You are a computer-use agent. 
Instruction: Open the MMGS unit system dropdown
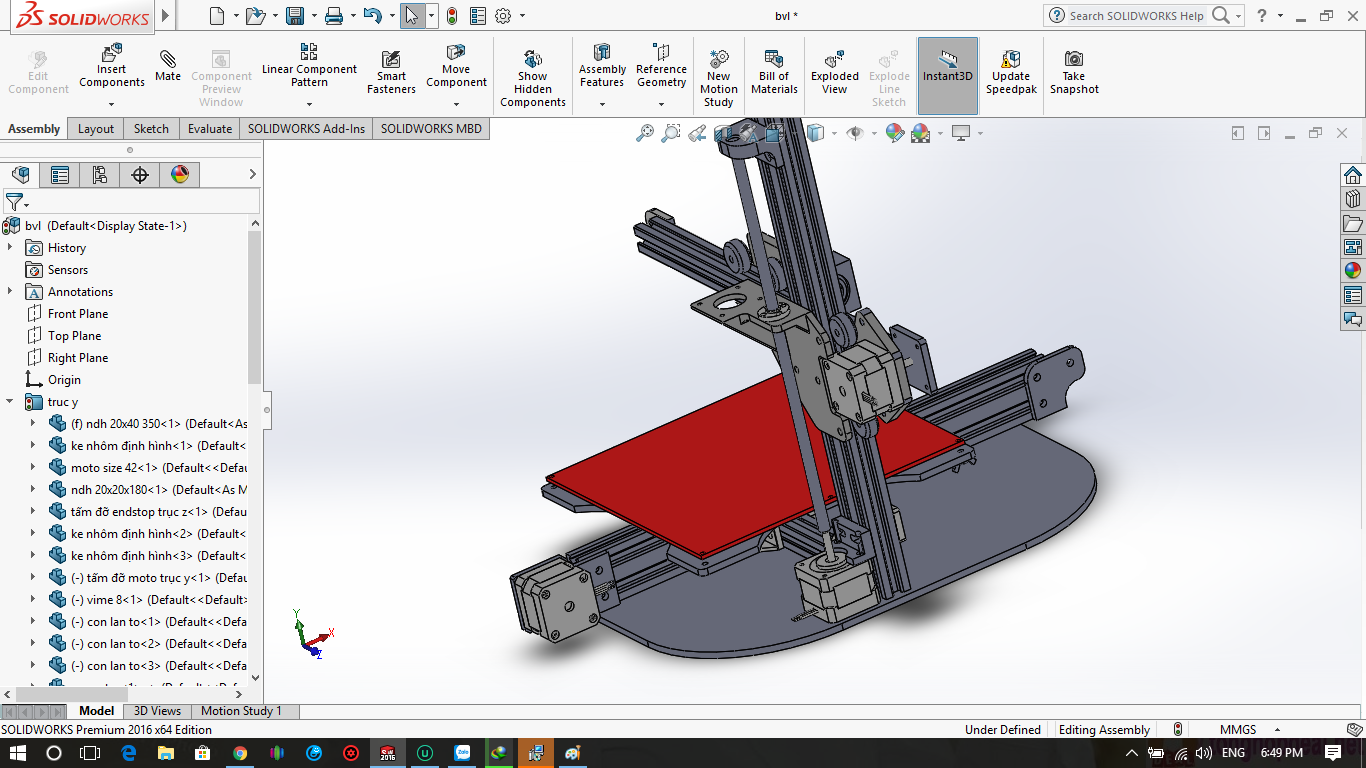click(x=1277, y=730)
